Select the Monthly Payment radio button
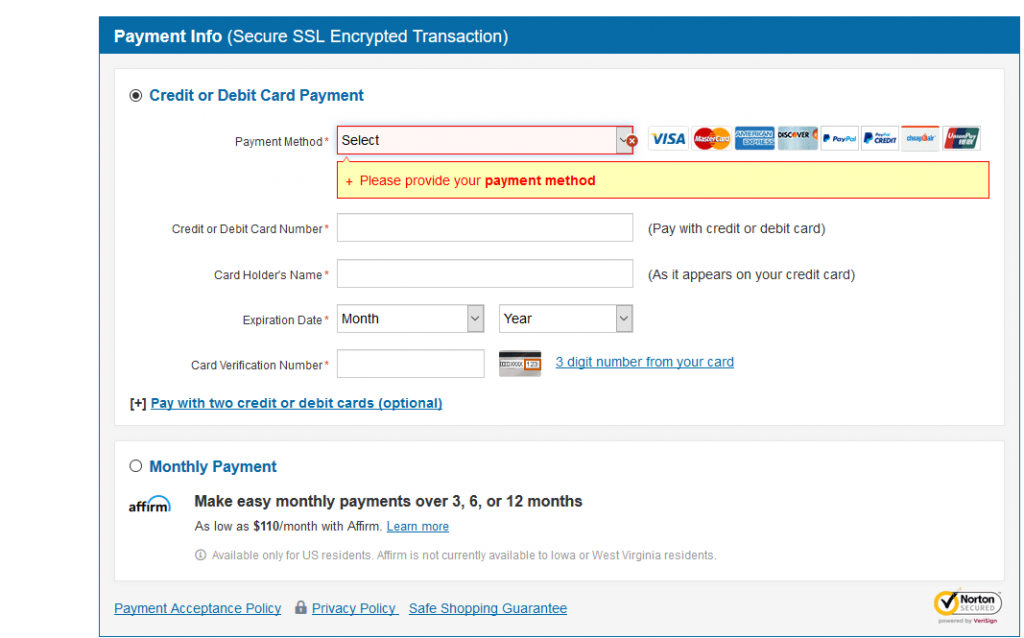Screen dimensions: 1024x638 (x=136, y=466)
